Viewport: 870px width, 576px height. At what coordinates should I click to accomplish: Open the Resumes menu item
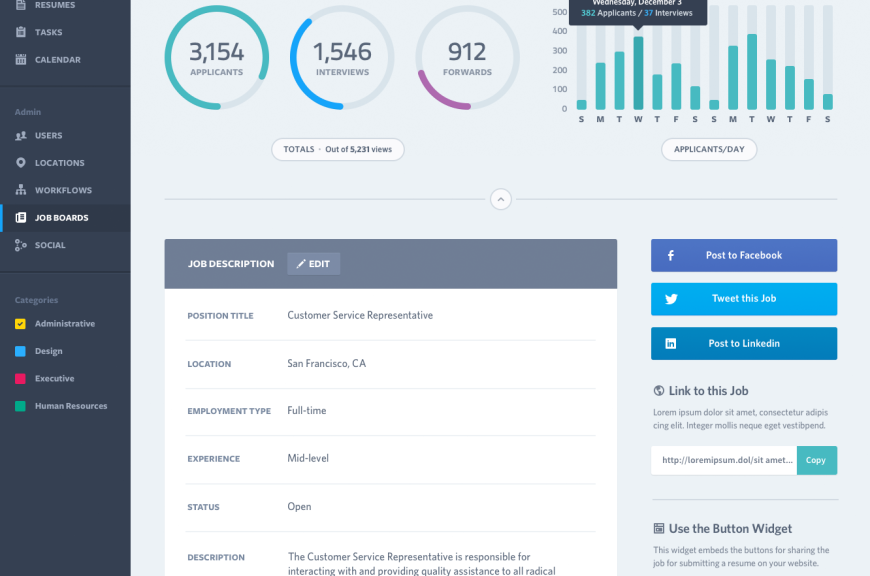[x=54, y=5]
